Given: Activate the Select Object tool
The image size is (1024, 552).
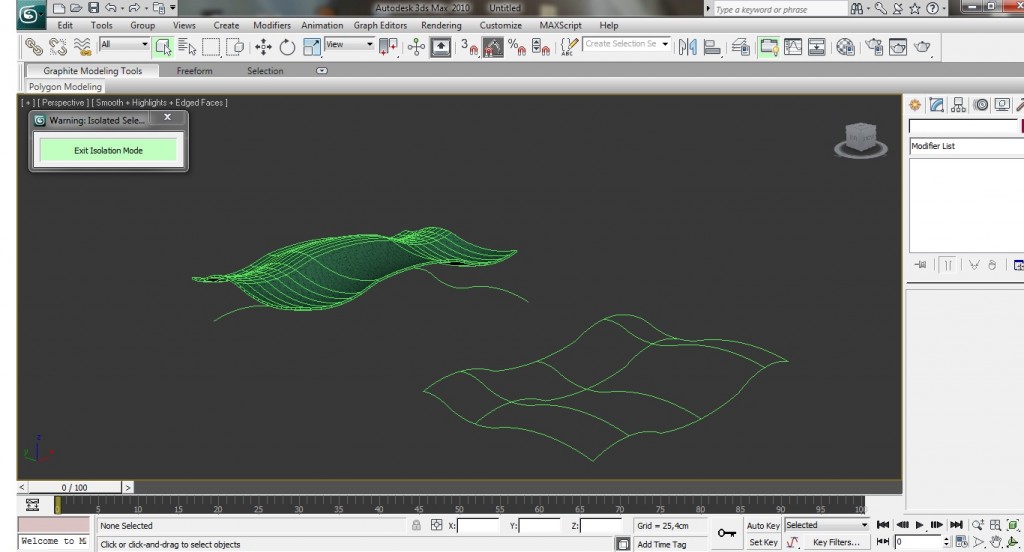Looking at the screenshot, I should coord(163,47).
